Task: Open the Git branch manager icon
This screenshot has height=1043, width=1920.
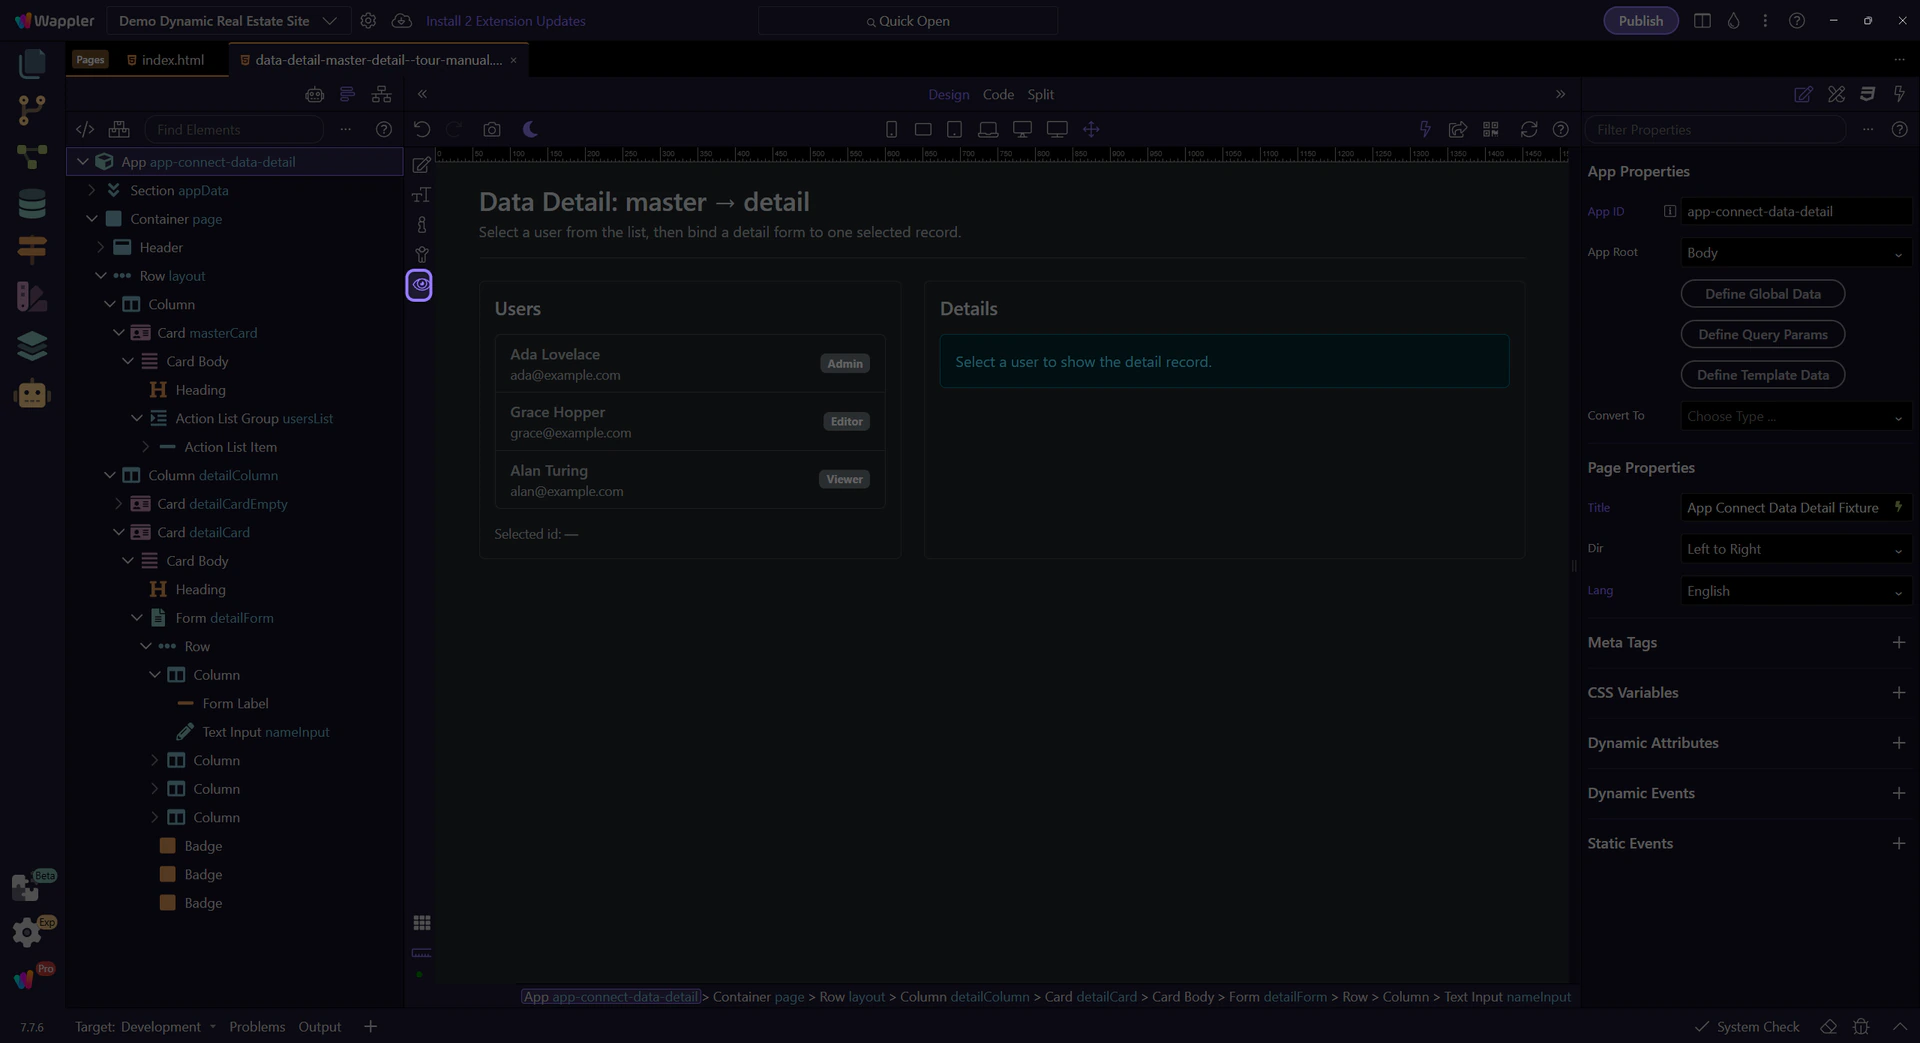Action: 32,109
